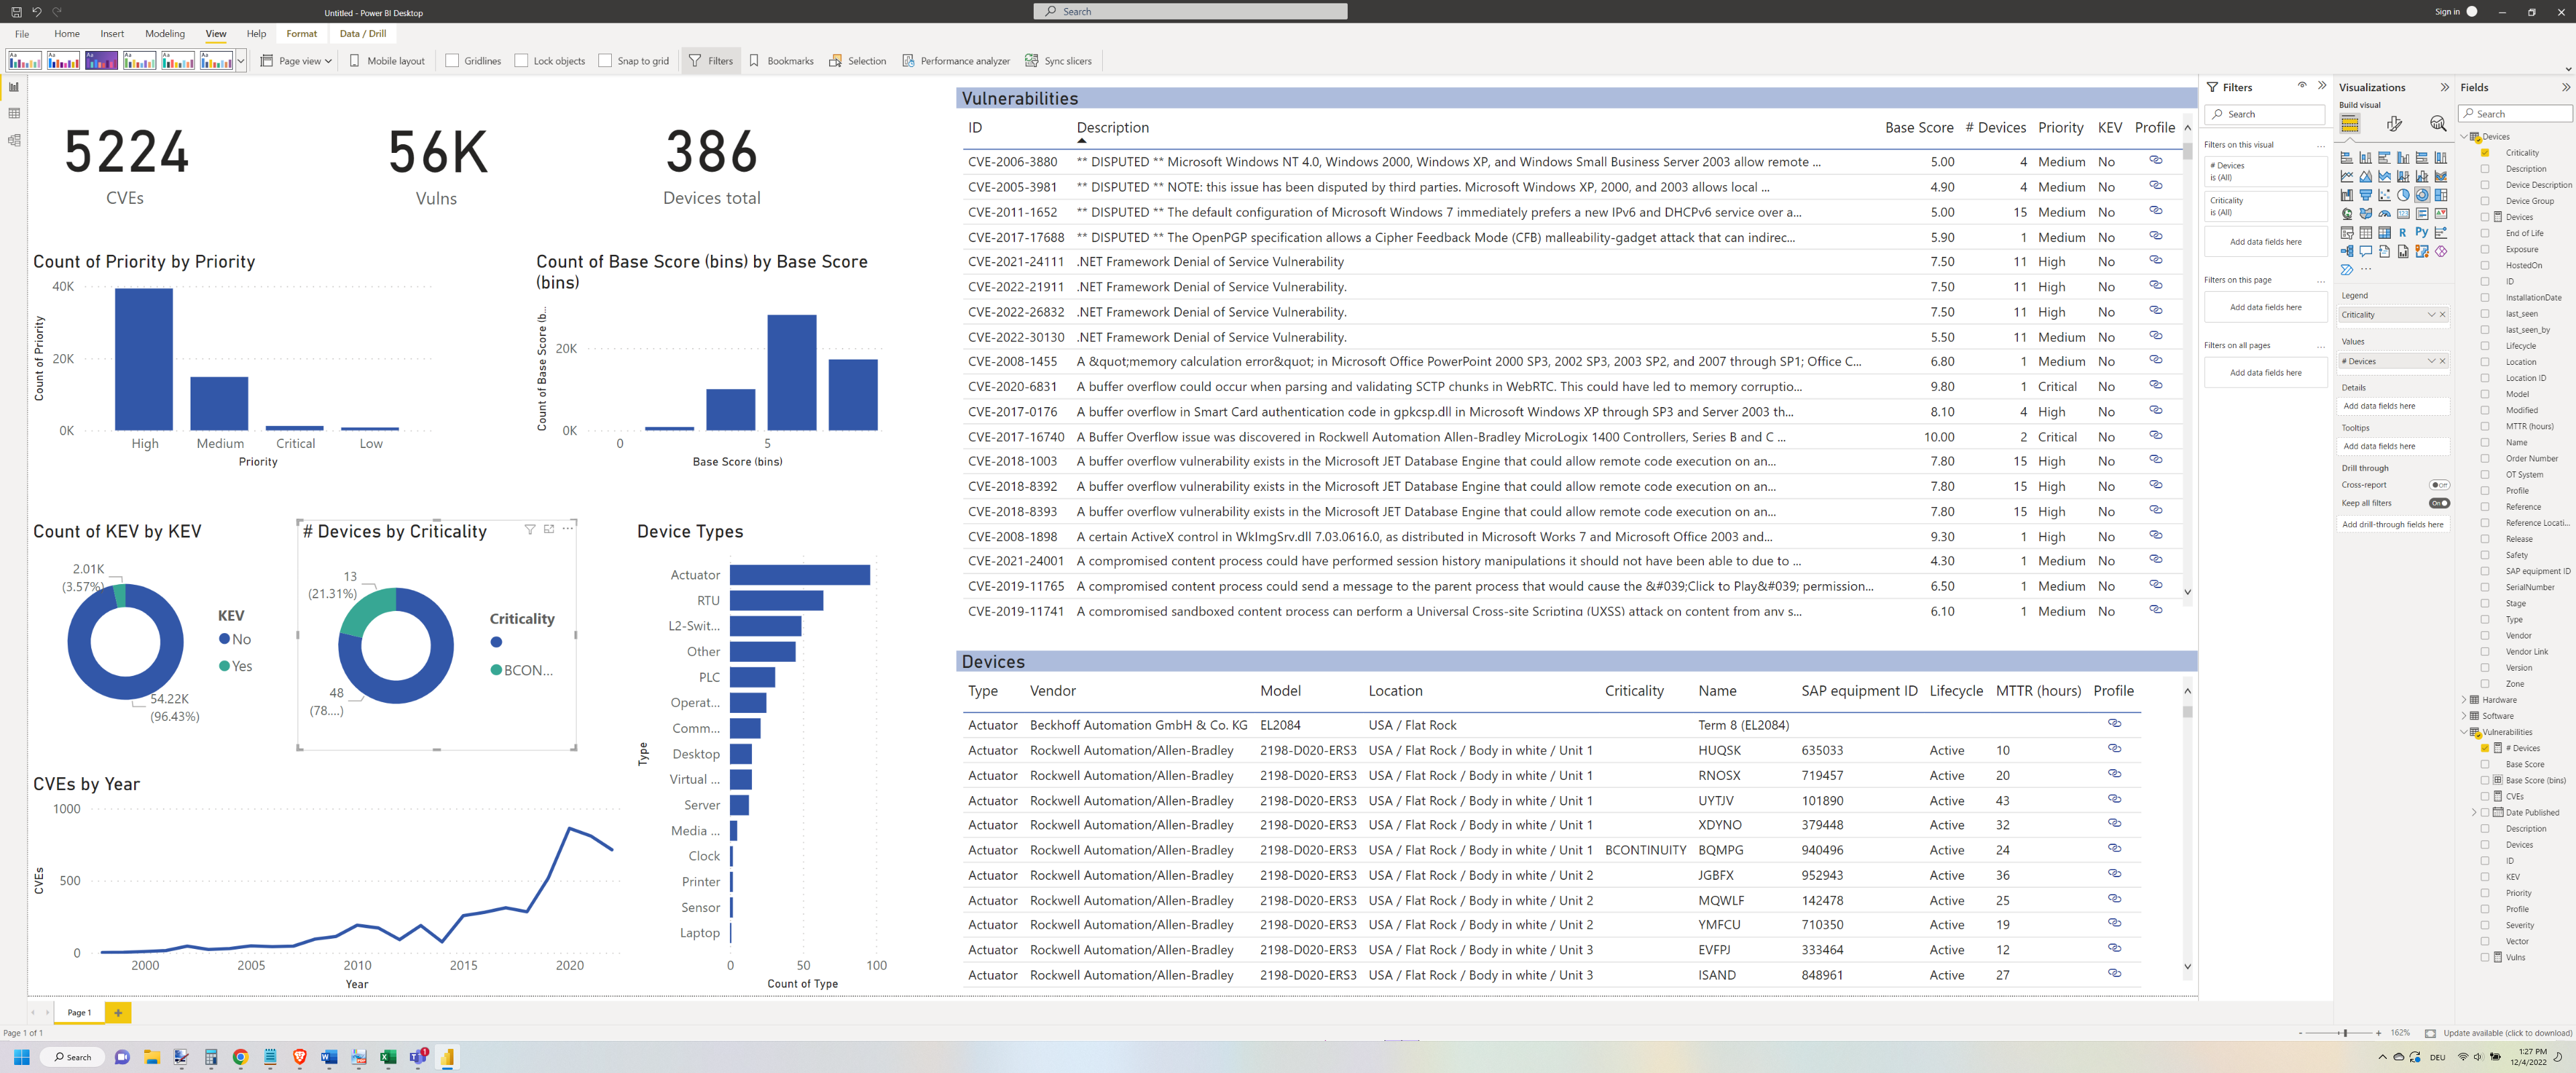The height and width of the screenshot is (1073, 2576).
Task: Toggle the Cross-report switch
Action: pyautogui.click(x=2439, y=485)
